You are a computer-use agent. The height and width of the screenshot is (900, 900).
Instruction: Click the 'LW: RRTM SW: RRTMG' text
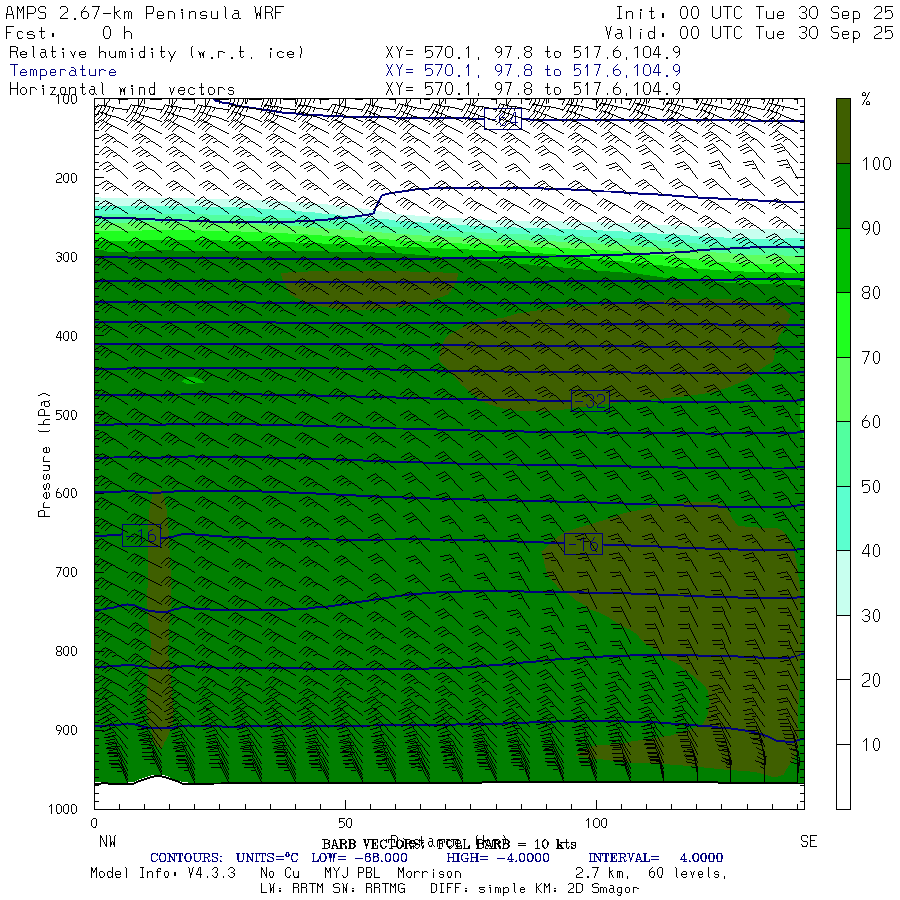coord(333,889)
